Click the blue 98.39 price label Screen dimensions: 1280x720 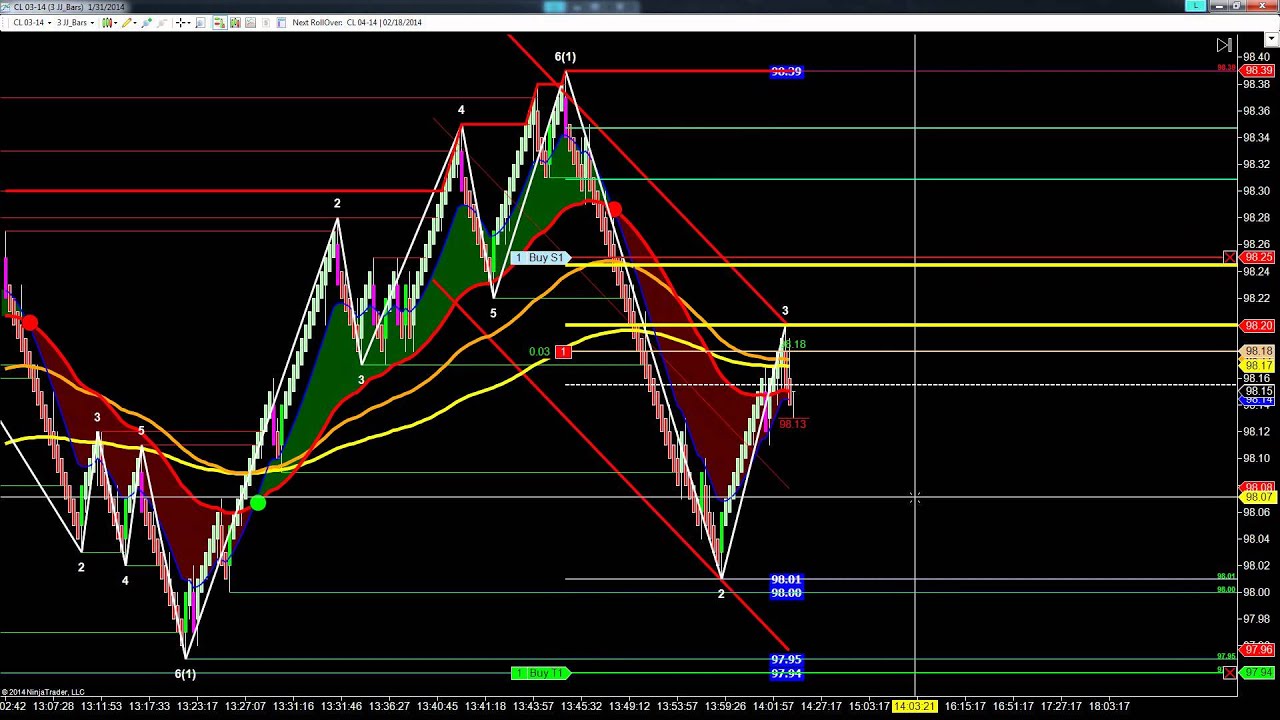pos(786,72)
